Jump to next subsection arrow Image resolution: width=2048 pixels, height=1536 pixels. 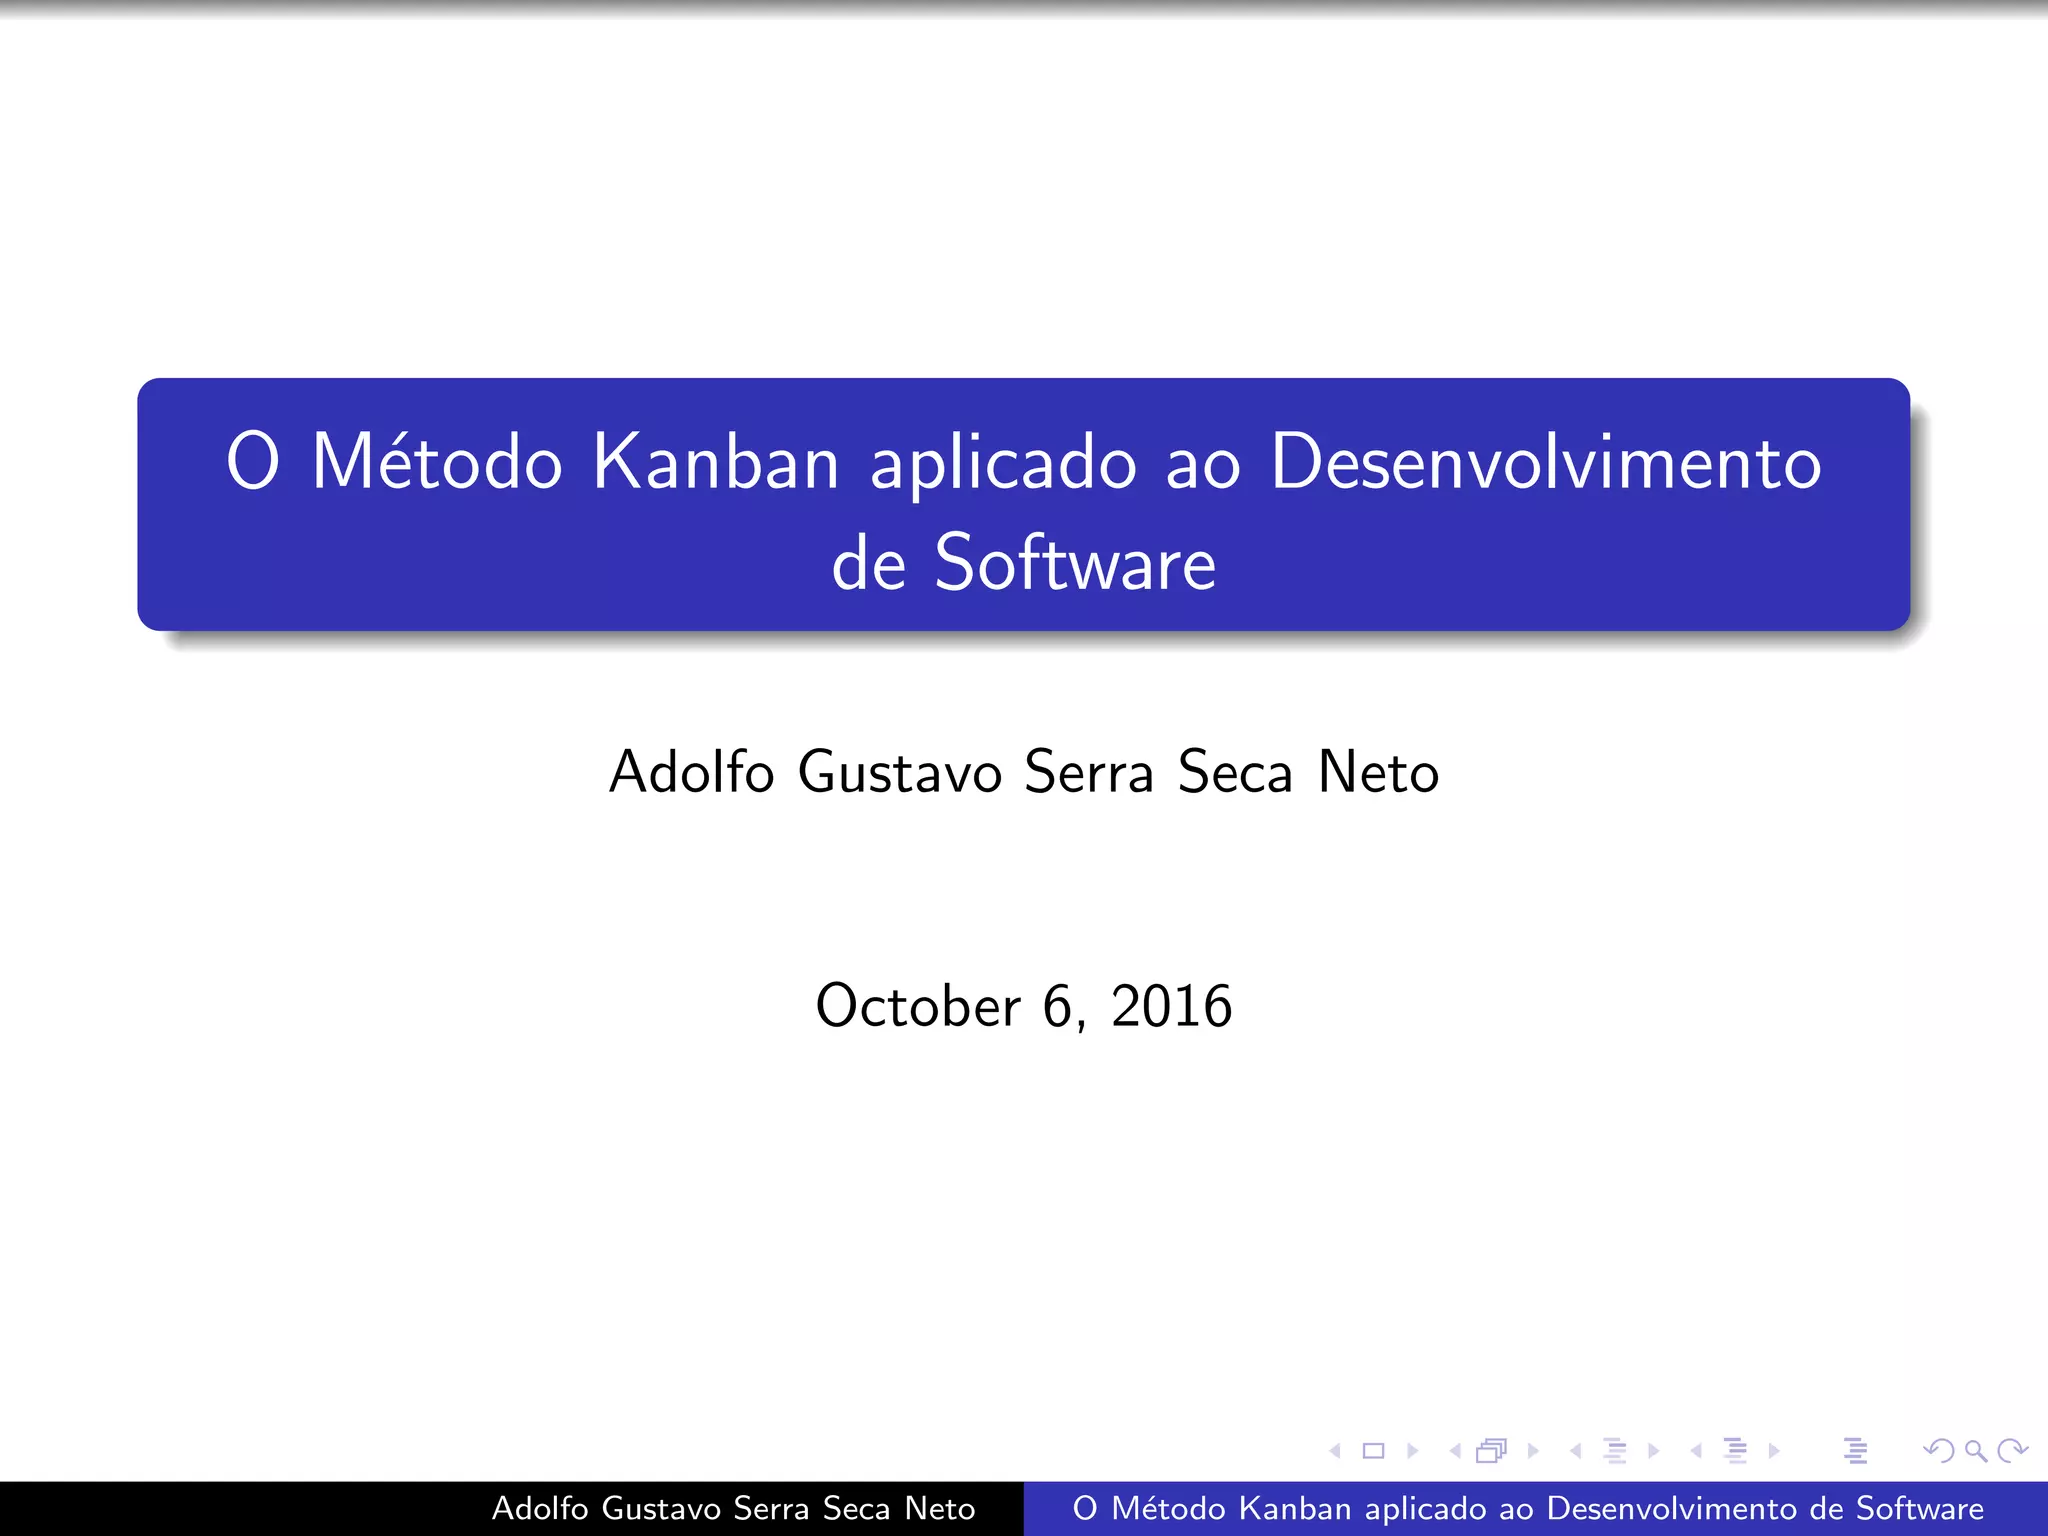point(1653,1451)
